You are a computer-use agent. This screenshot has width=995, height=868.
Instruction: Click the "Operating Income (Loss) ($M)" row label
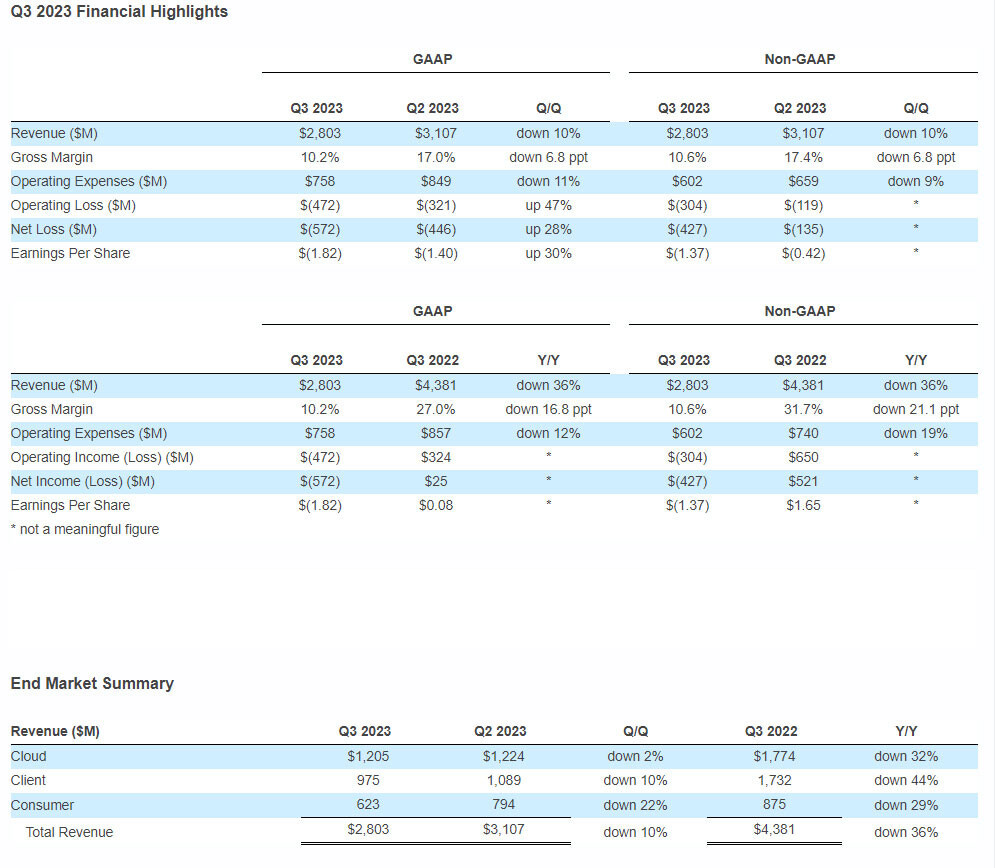click(x=102, y=457)
